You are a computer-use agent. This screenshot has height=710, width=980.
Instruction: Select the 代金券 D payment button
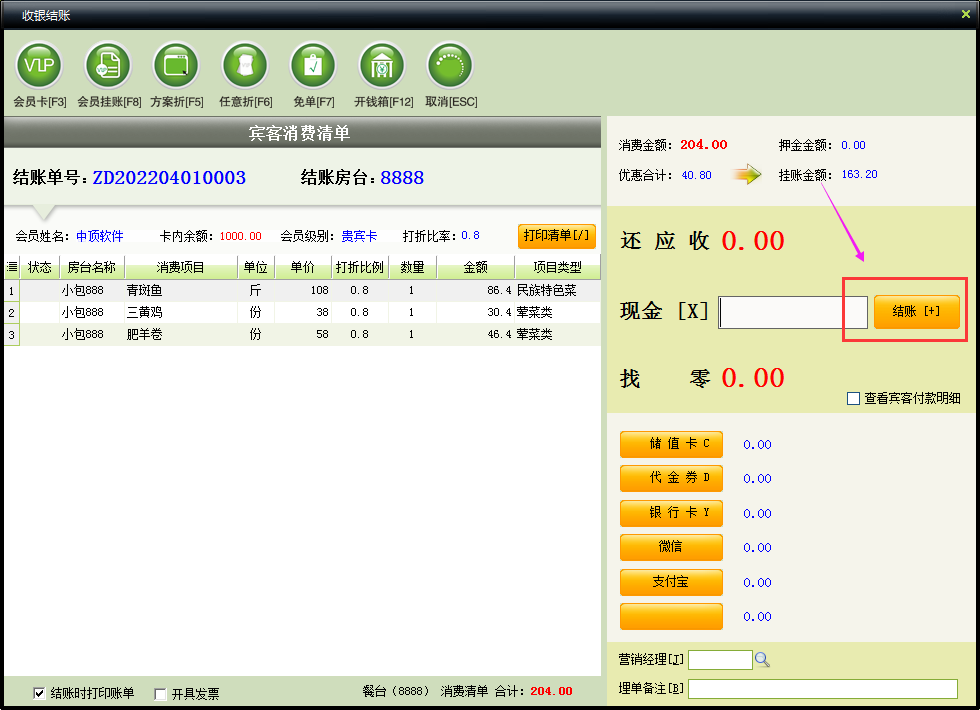[x=671, y=478]
